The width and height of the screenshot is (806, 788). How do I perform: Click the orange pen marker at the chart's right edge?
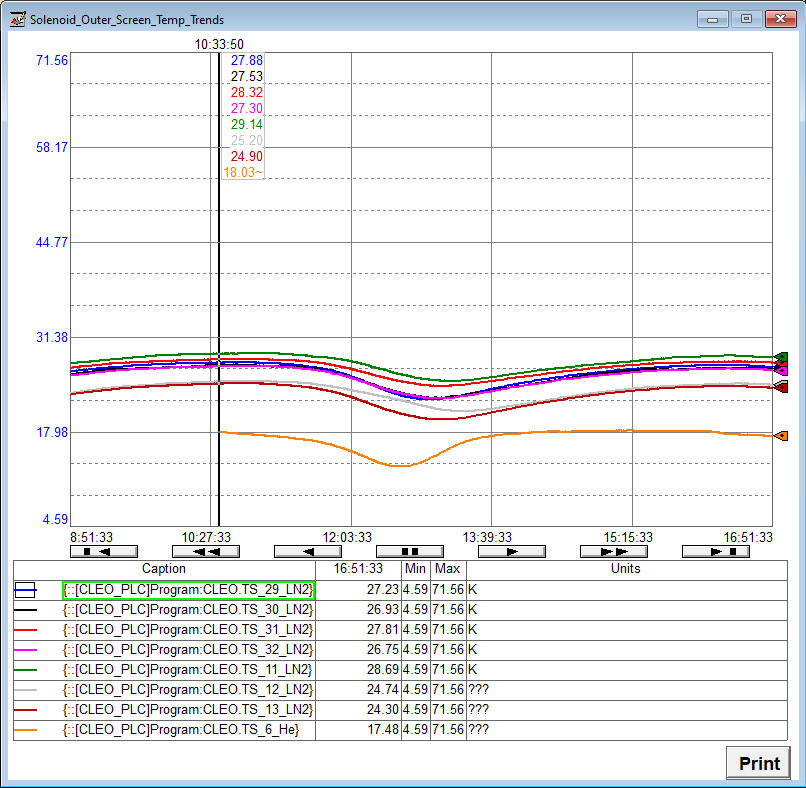tap(781, 436)
